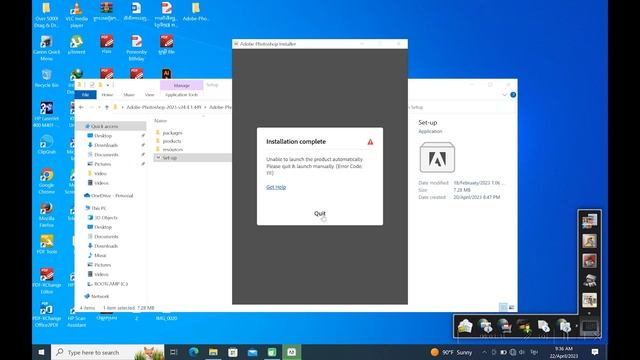Open the Get Help link in installer dialog

point(276,187)
